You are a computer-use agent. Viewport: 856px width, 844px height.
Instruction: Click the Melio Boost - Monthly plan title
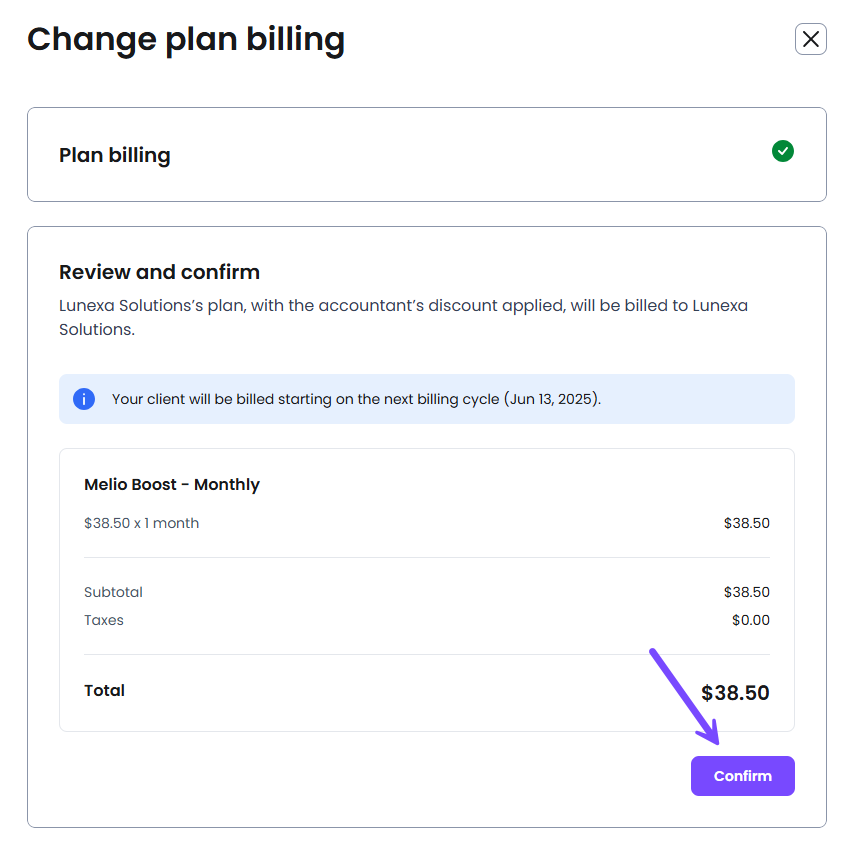pos(172,485)
